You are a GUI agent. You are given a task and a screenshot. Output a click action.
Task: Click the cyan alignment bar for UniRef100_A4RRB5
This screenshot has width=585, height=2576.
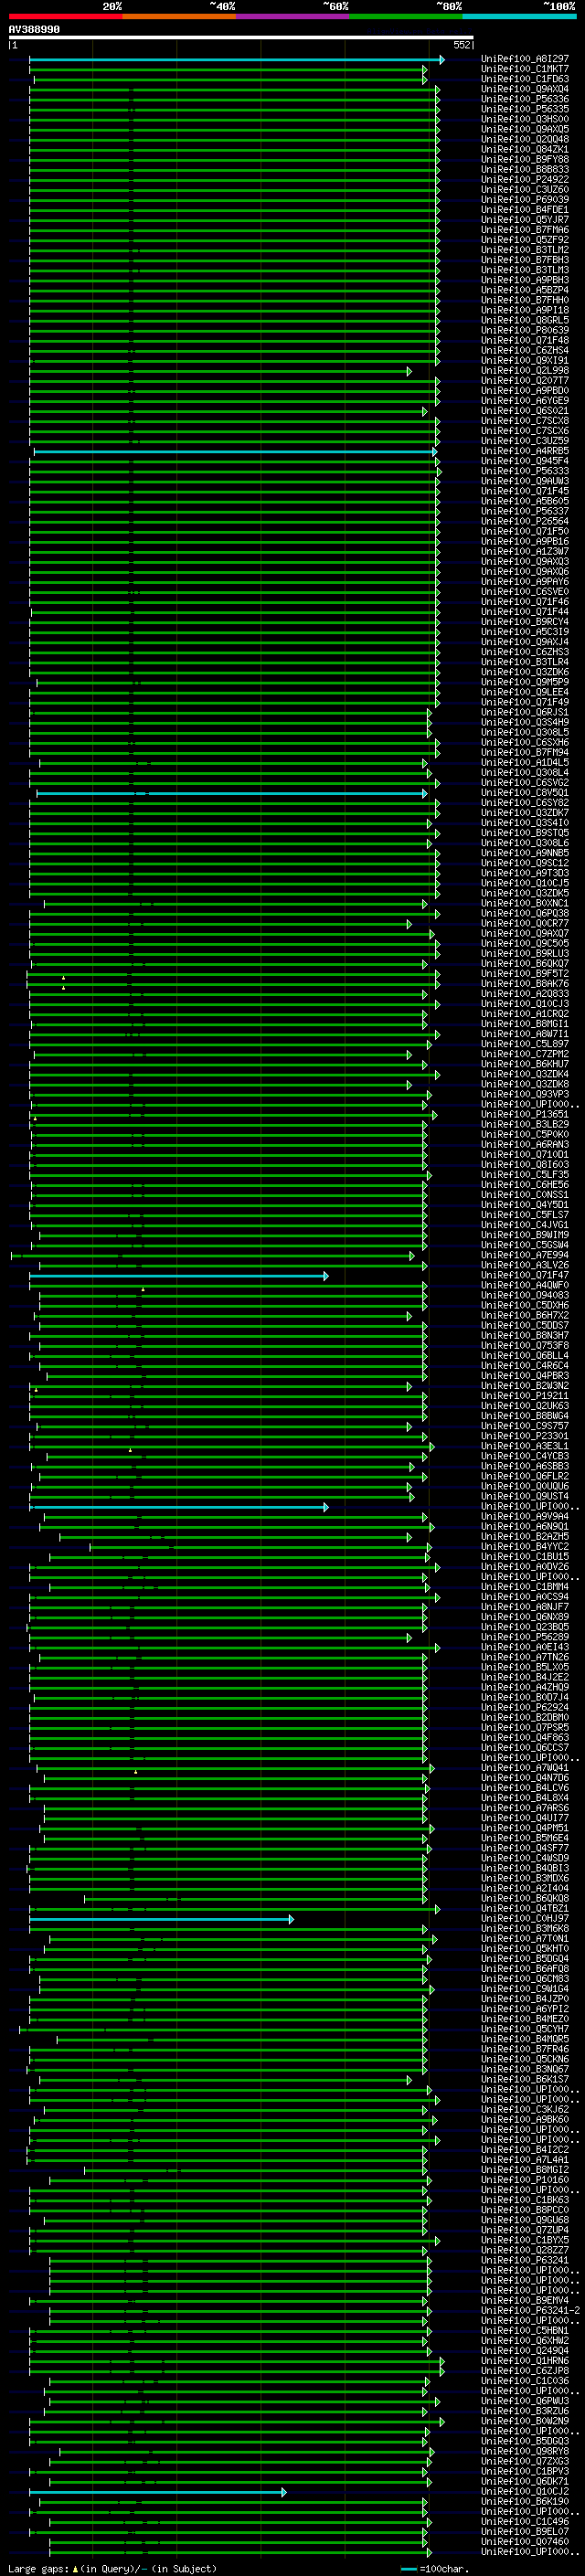click(235, 452)
